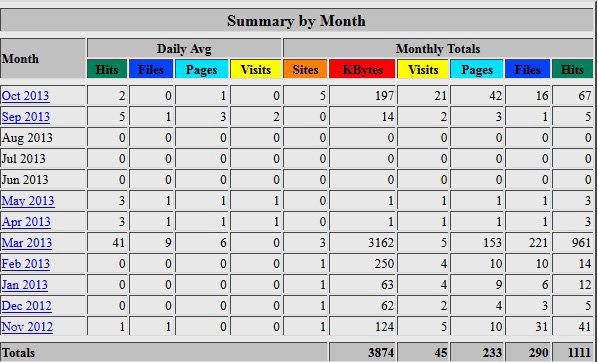The height and width of the screenshot is (362, 598).
Task: Click the Mar 2013 daily Hits value 41
Action: (119, 243)
